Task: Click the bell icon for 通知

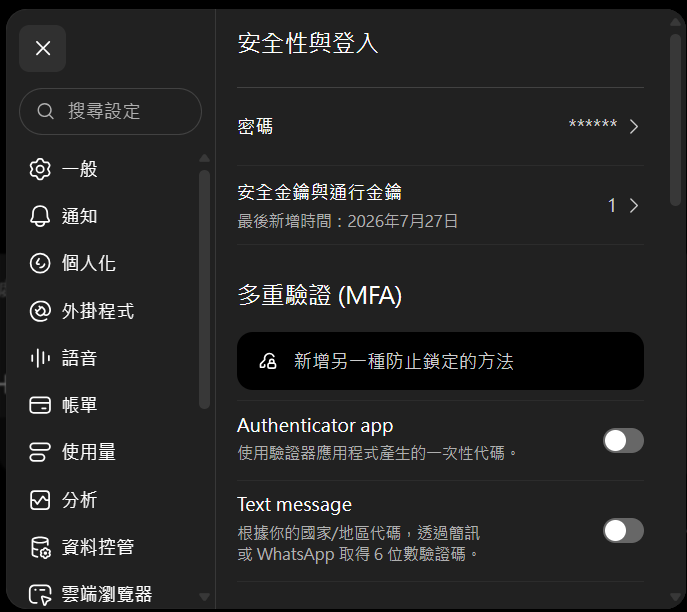Action: point(40,216)
